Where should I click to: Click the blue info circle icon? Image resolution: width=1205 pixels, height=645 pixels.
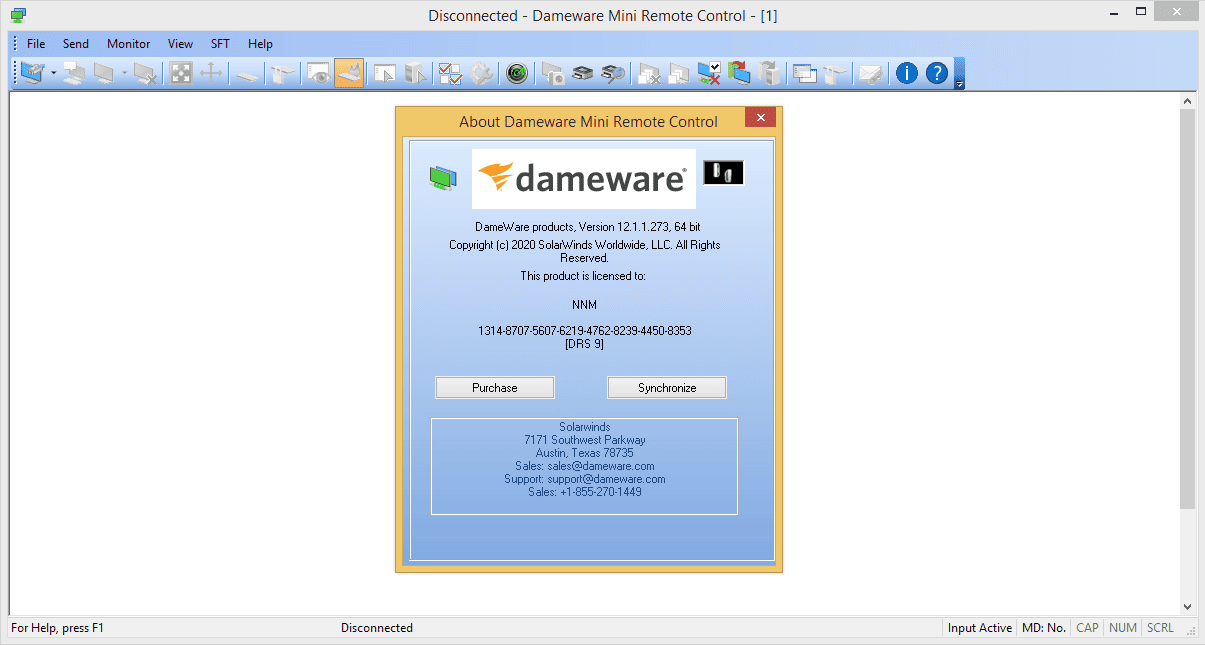907,73
